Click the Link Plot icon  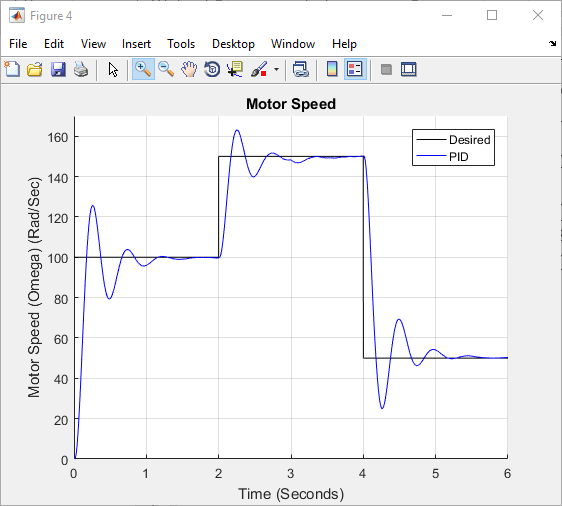(301, 69)
